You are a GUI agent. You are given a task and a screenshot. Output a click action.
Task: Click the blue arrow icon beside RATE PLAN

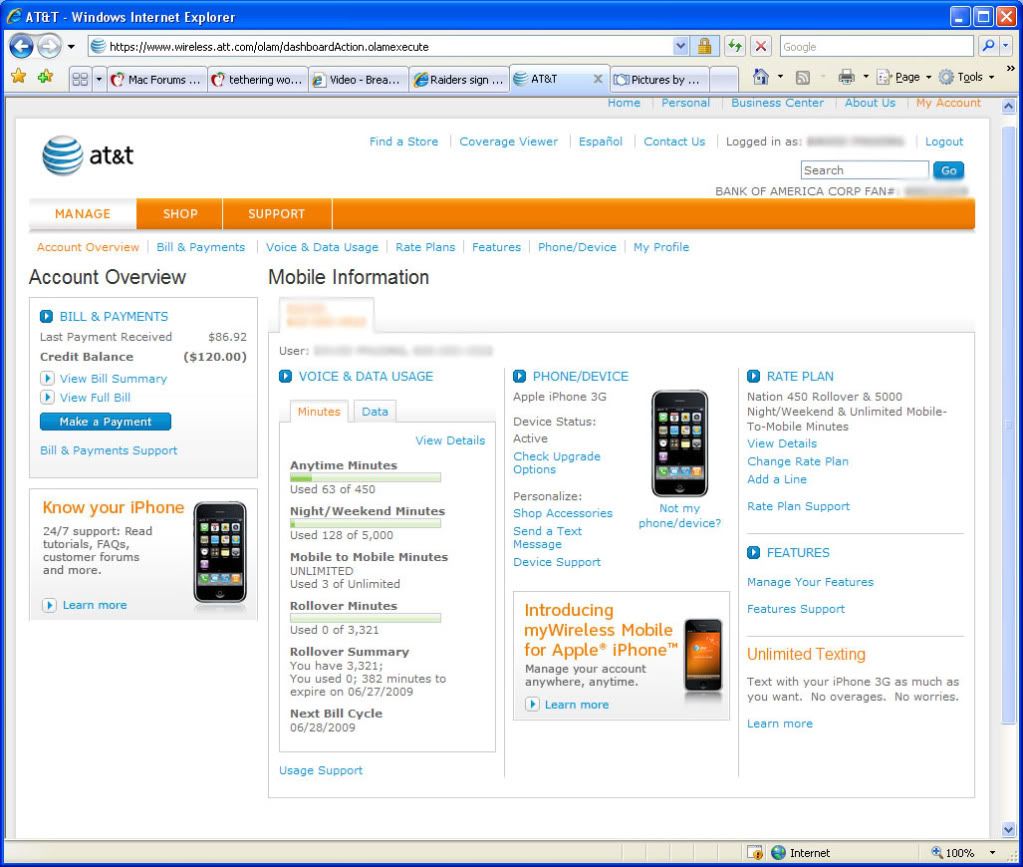pyautogui.click(x=754, y=376)
